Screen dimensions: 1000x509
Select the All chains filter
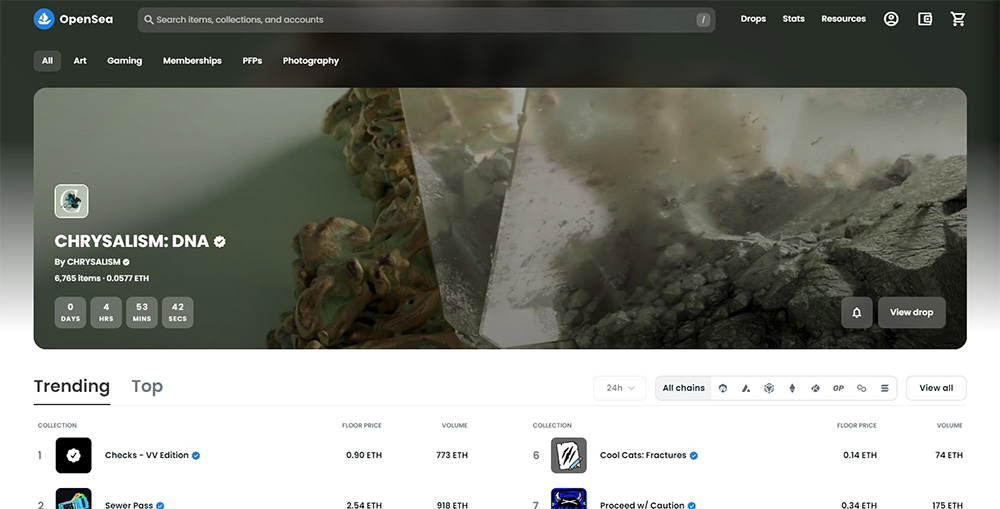pos(683,388)
